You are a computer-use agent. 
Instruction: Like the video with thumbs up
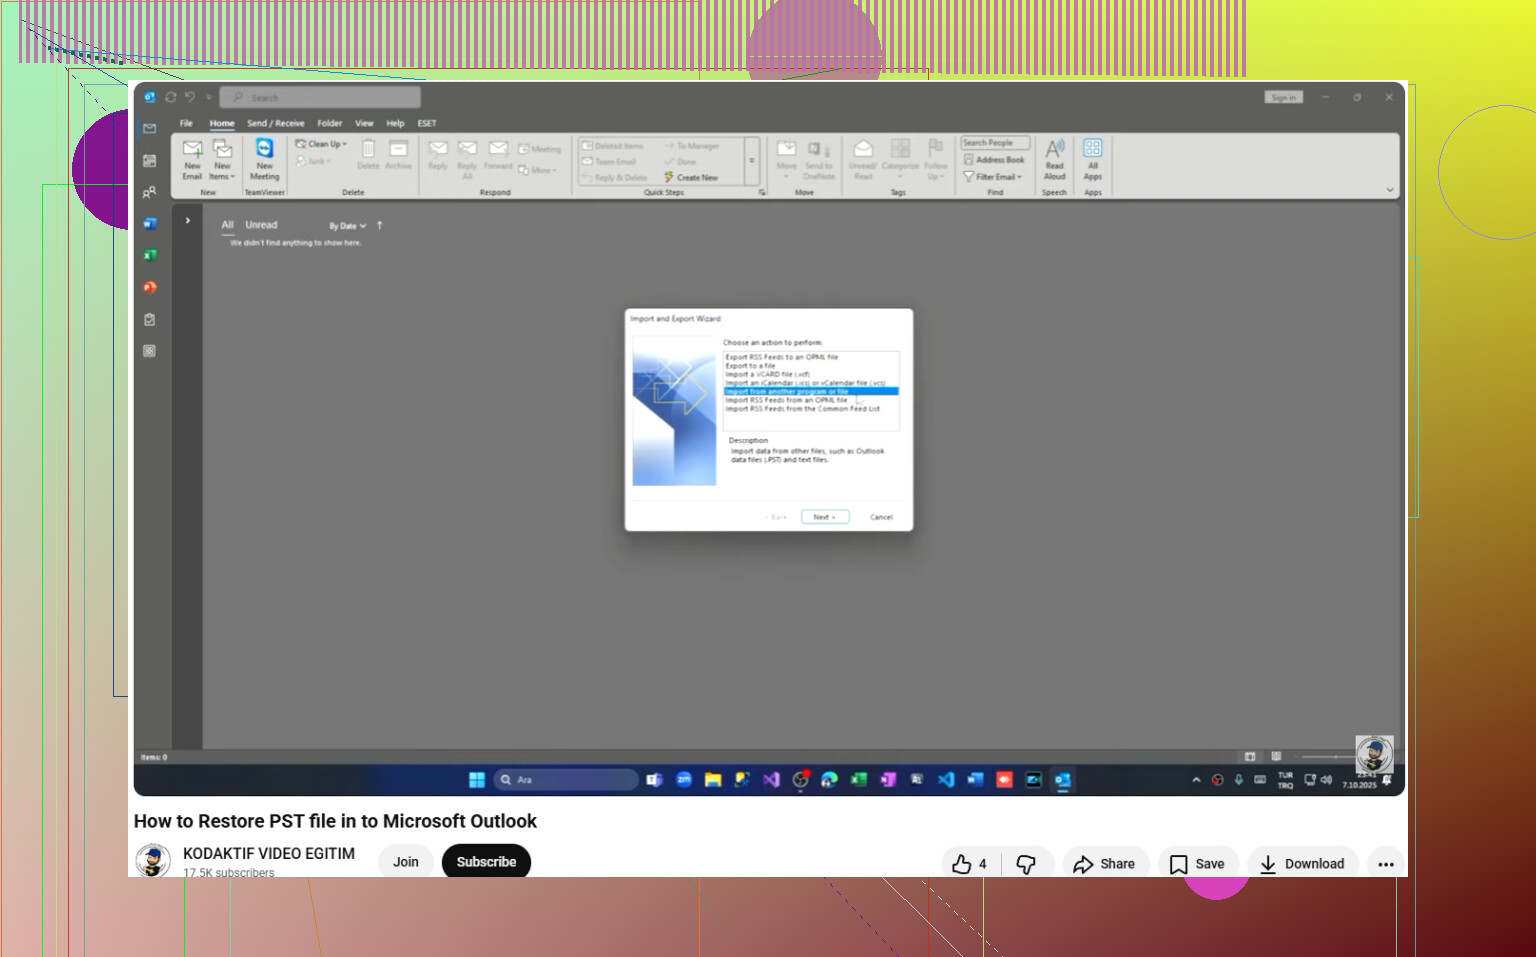pyautogui.click(x=969, y=864)
